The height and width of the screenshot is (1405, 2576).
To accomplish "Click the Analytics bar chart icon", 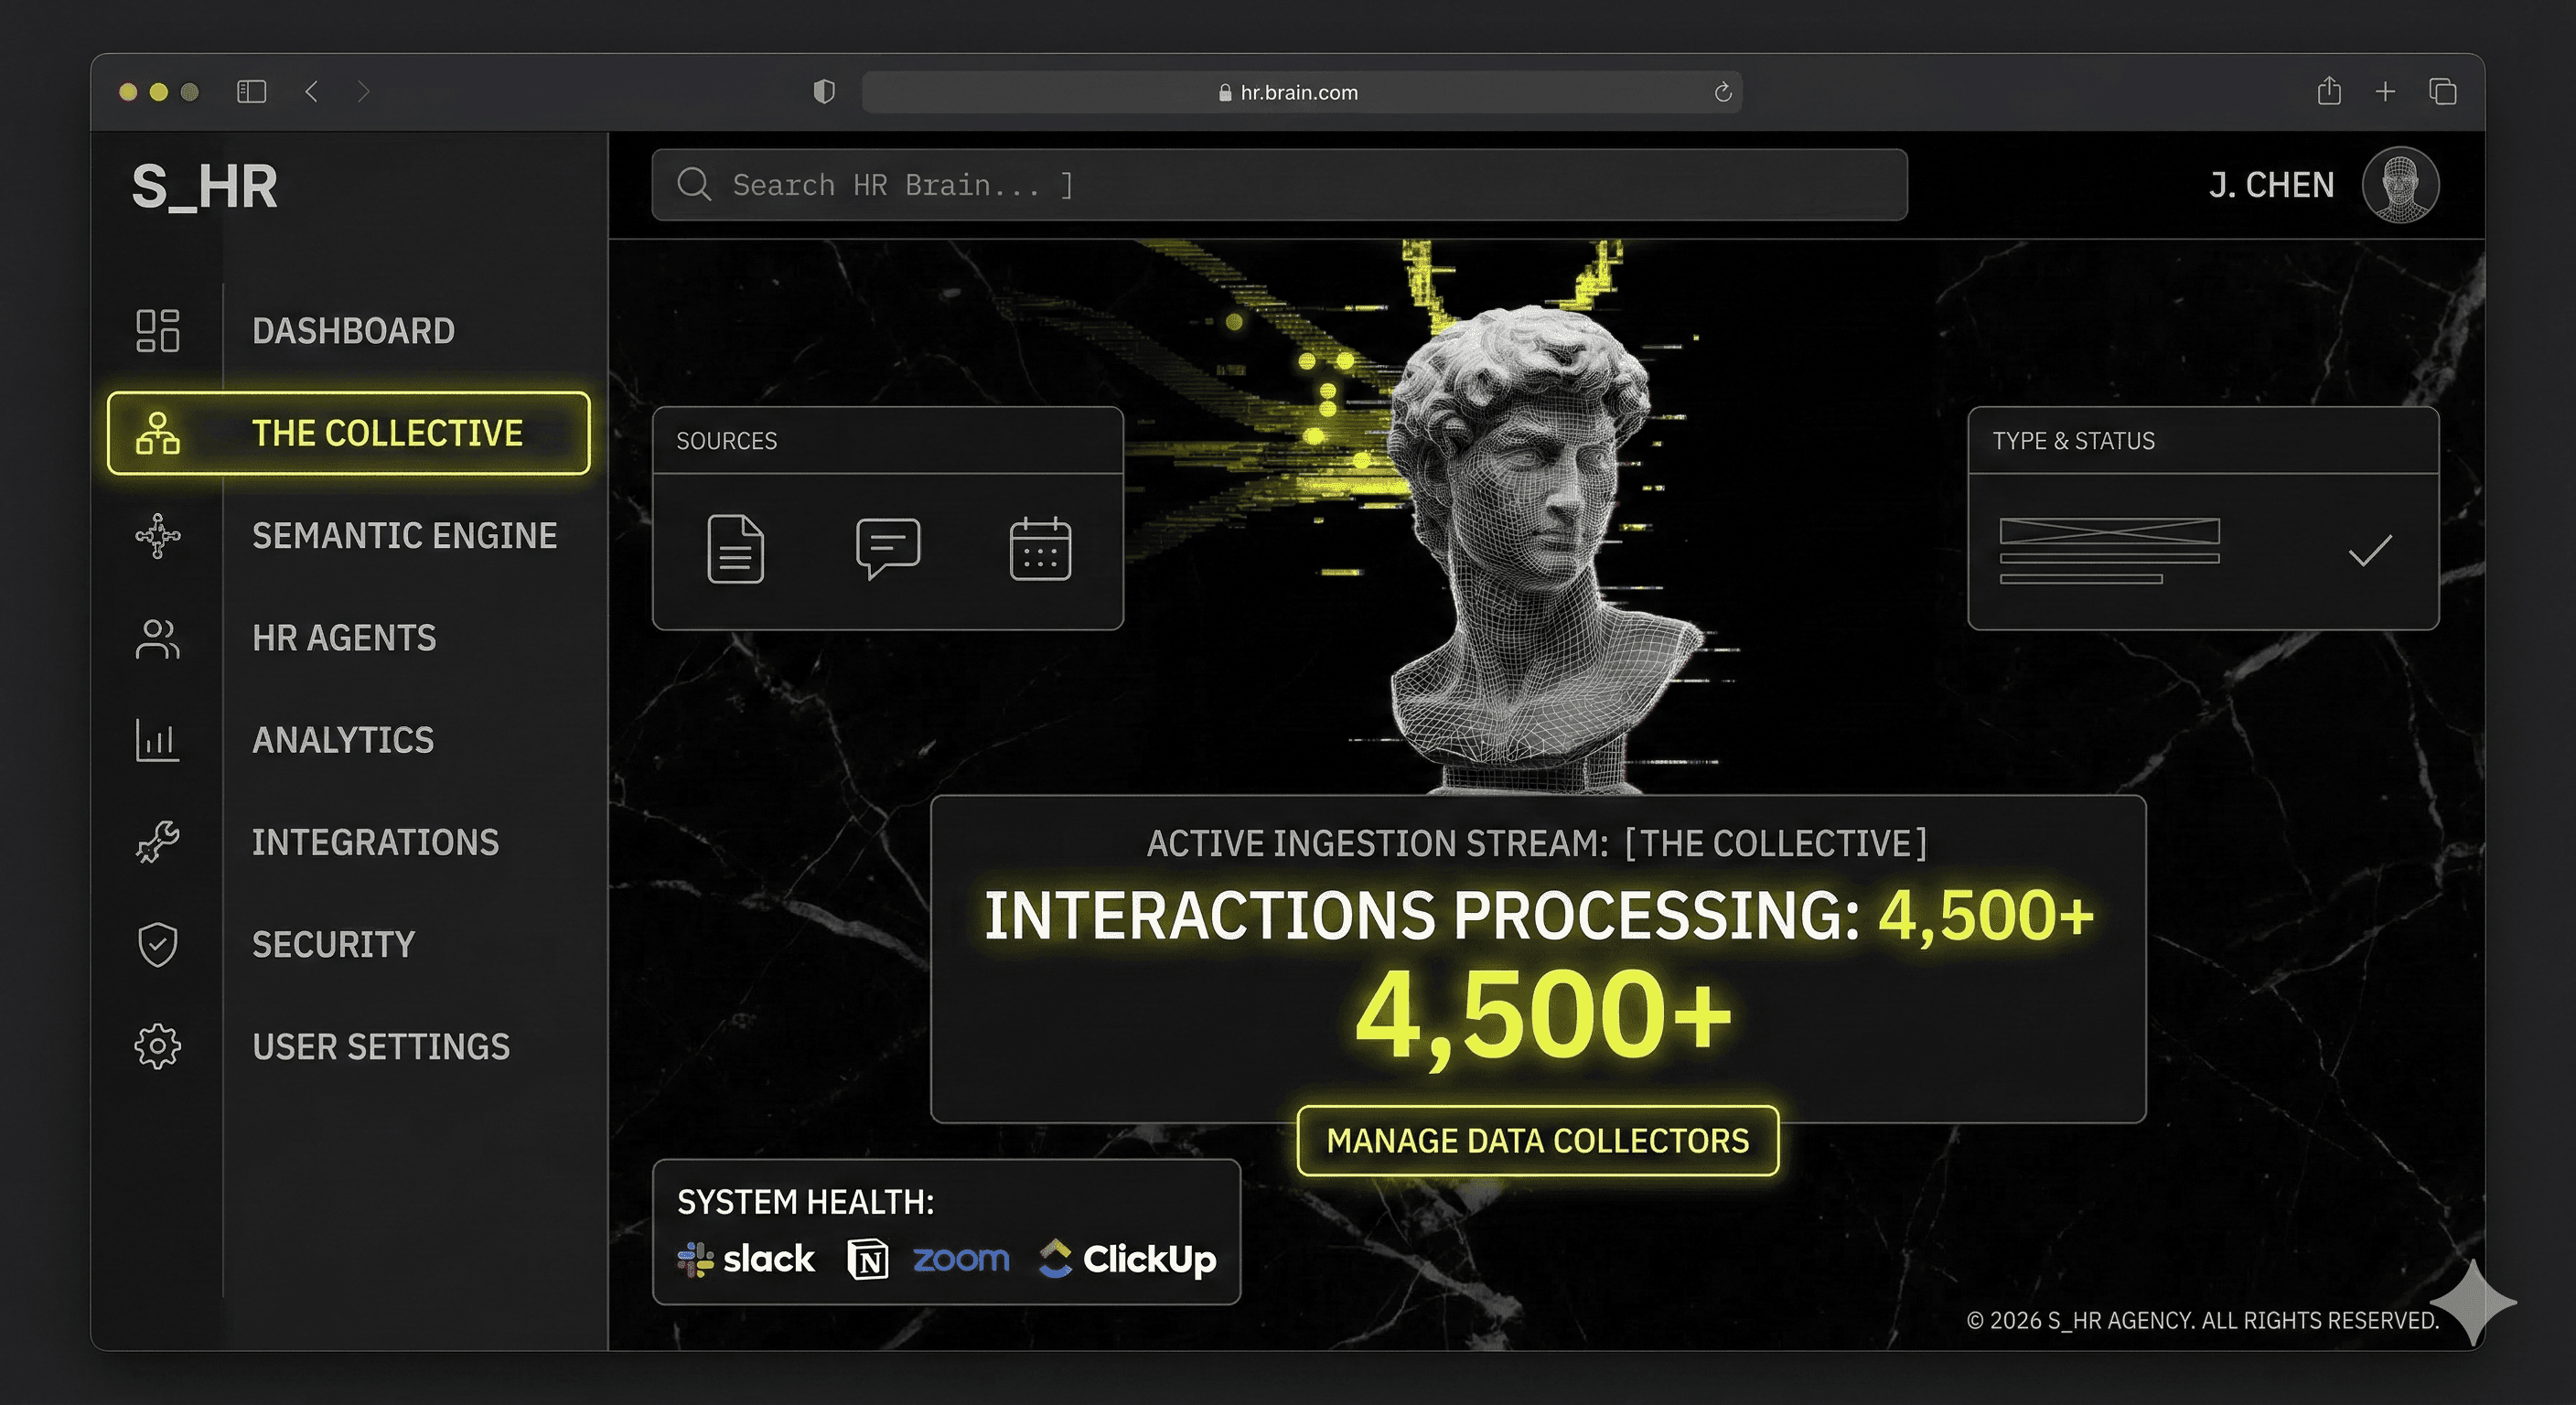I will 158,741.
